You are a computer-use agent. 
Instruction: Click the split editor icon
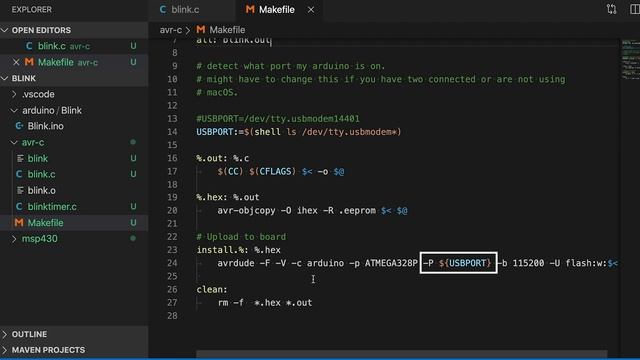click(x=635, y=9)
